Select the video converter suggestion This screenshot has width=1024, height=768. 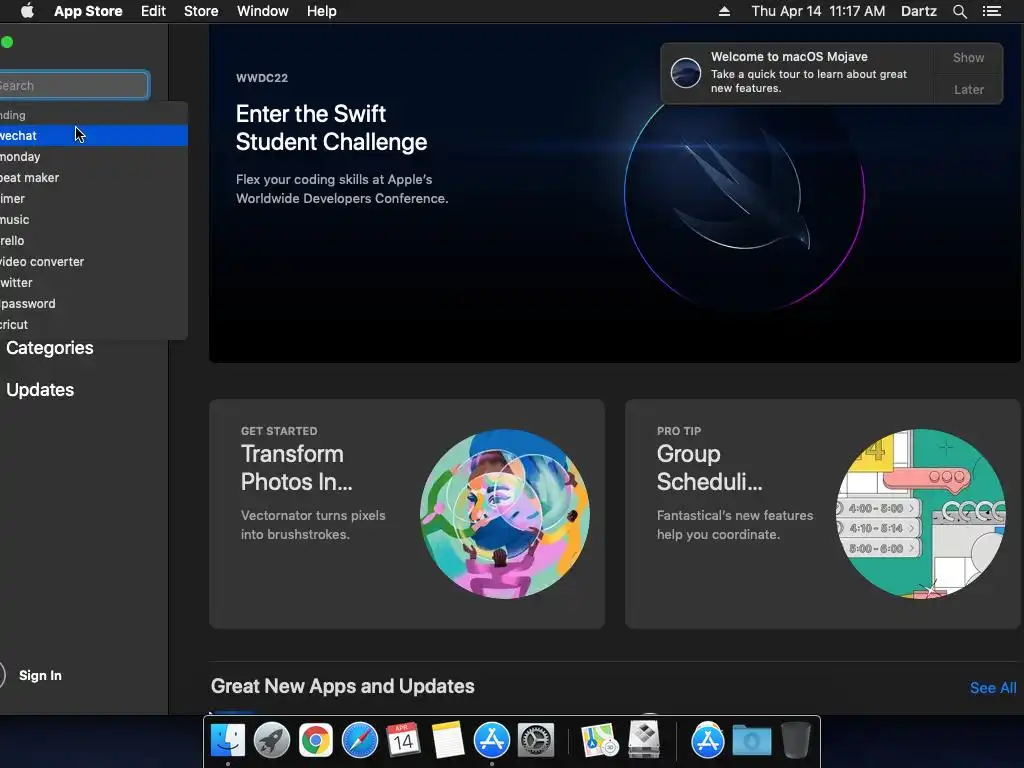coord(93,261)
